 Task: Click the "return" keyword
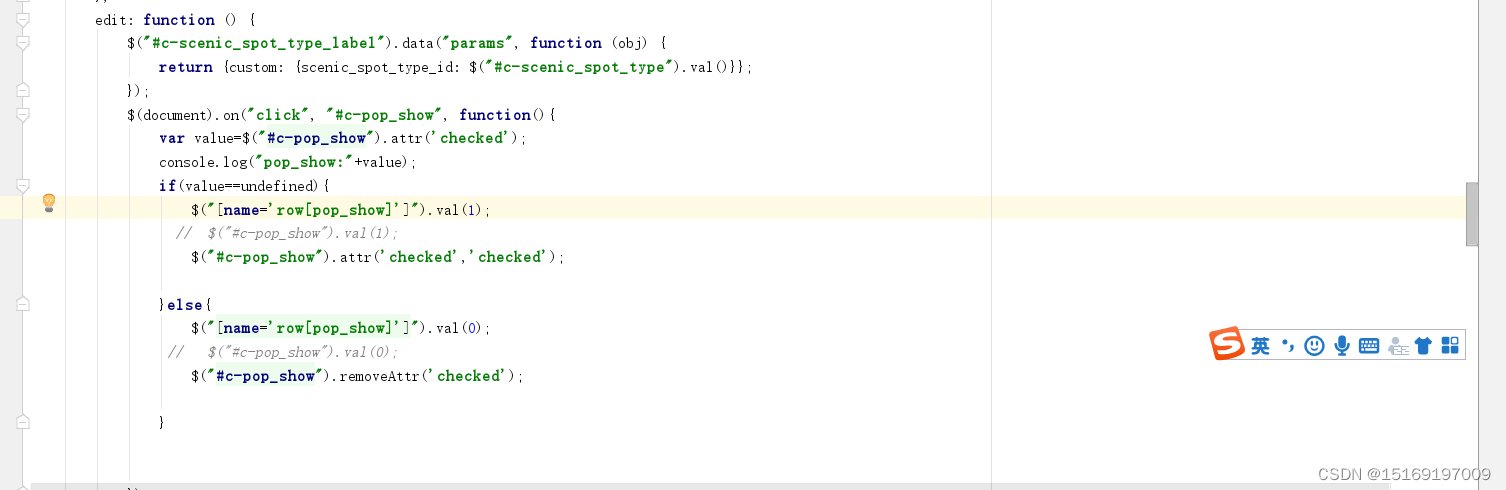coord(186,67)
